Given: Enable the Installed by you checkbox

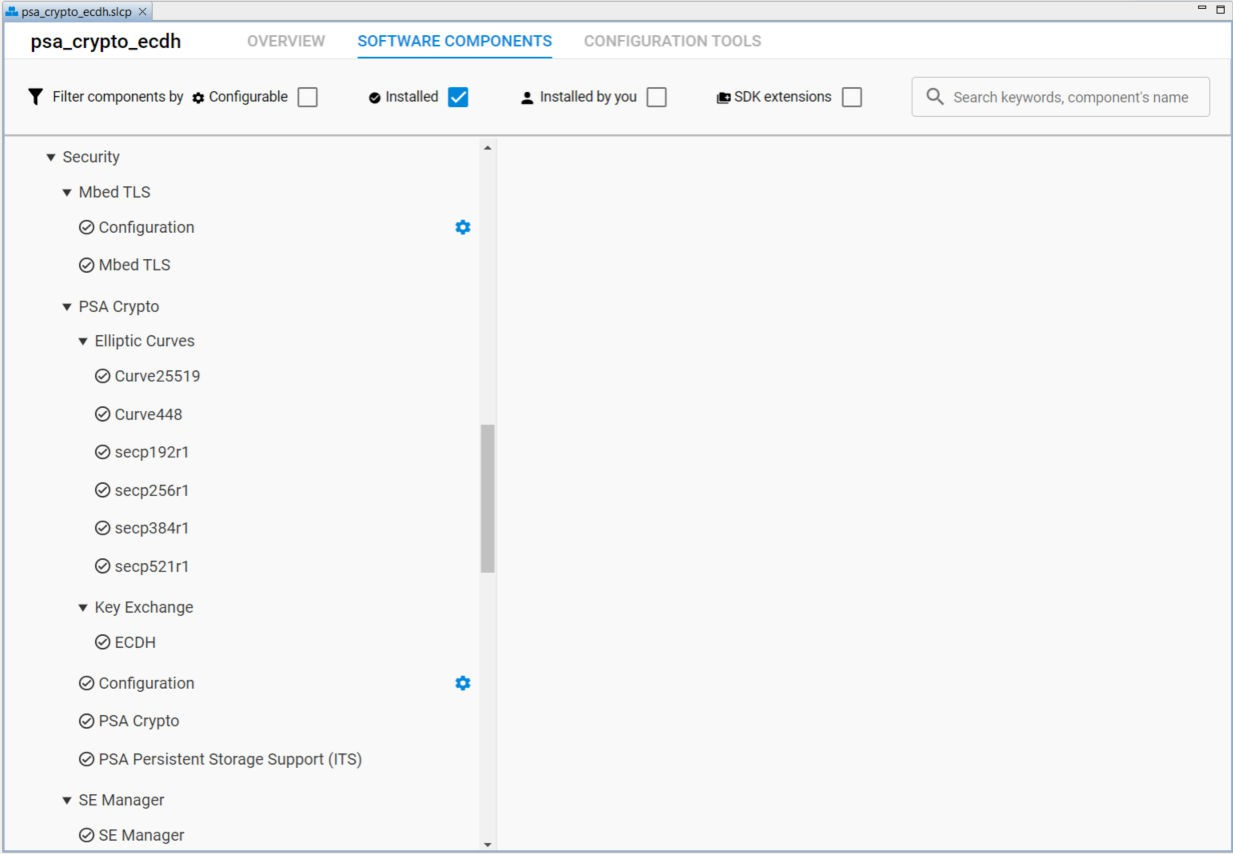Looking at the screenshot, I should point(655,96).
